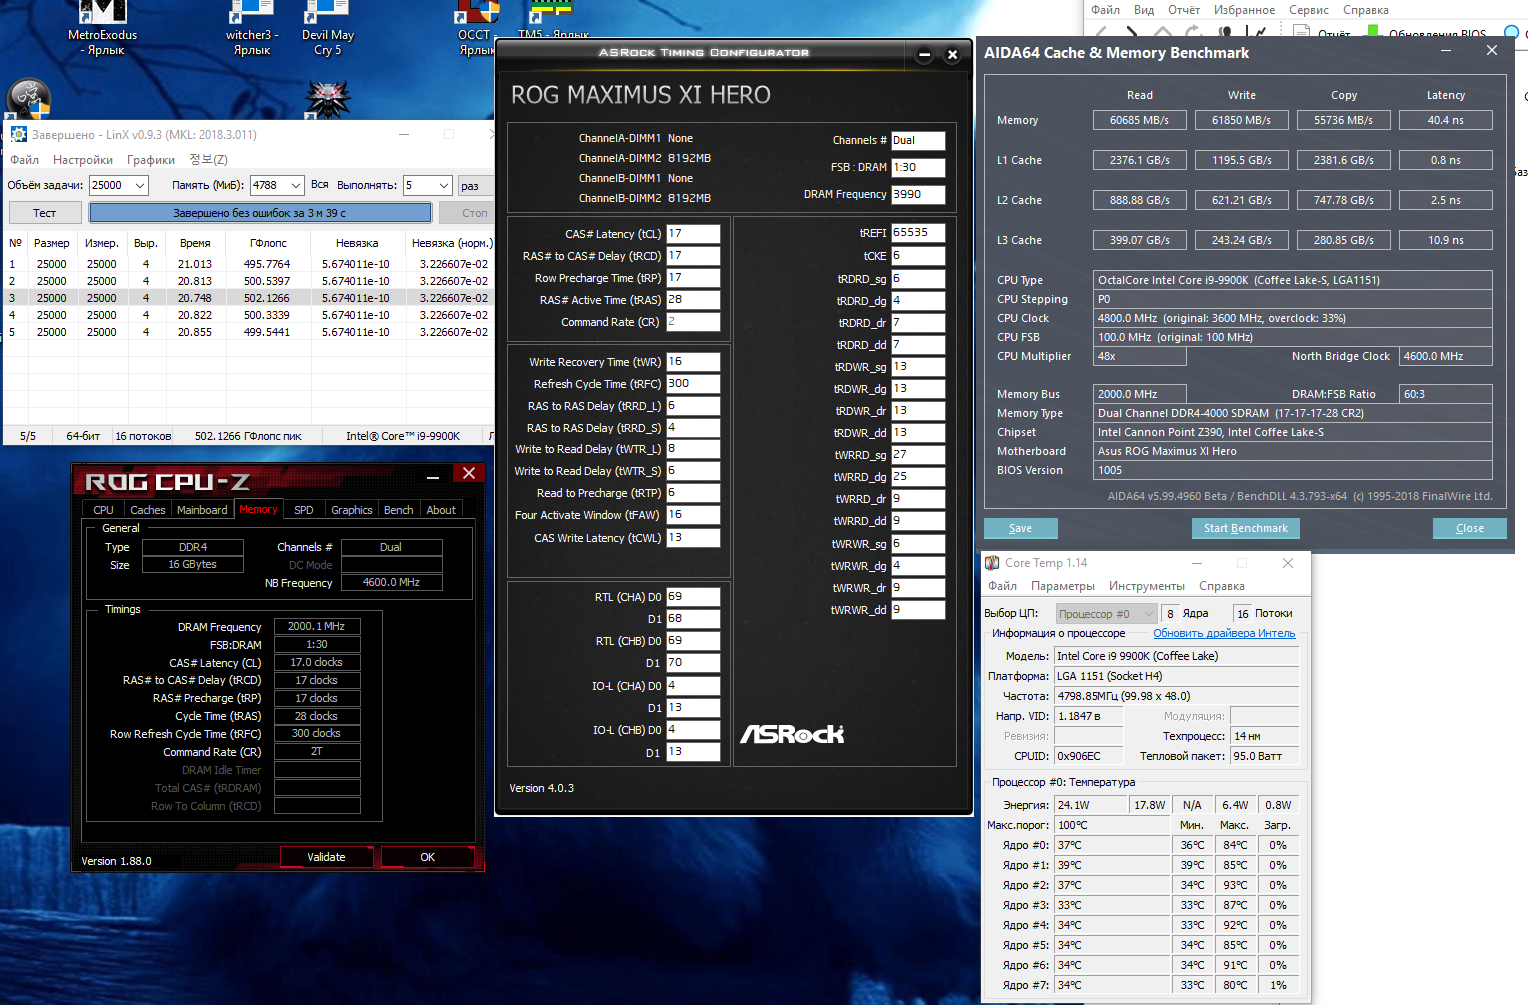Click the LinX completion progress bar
Image resolution: width=1528 pixels, height=1005 pixels.
(x=260, y=213)
